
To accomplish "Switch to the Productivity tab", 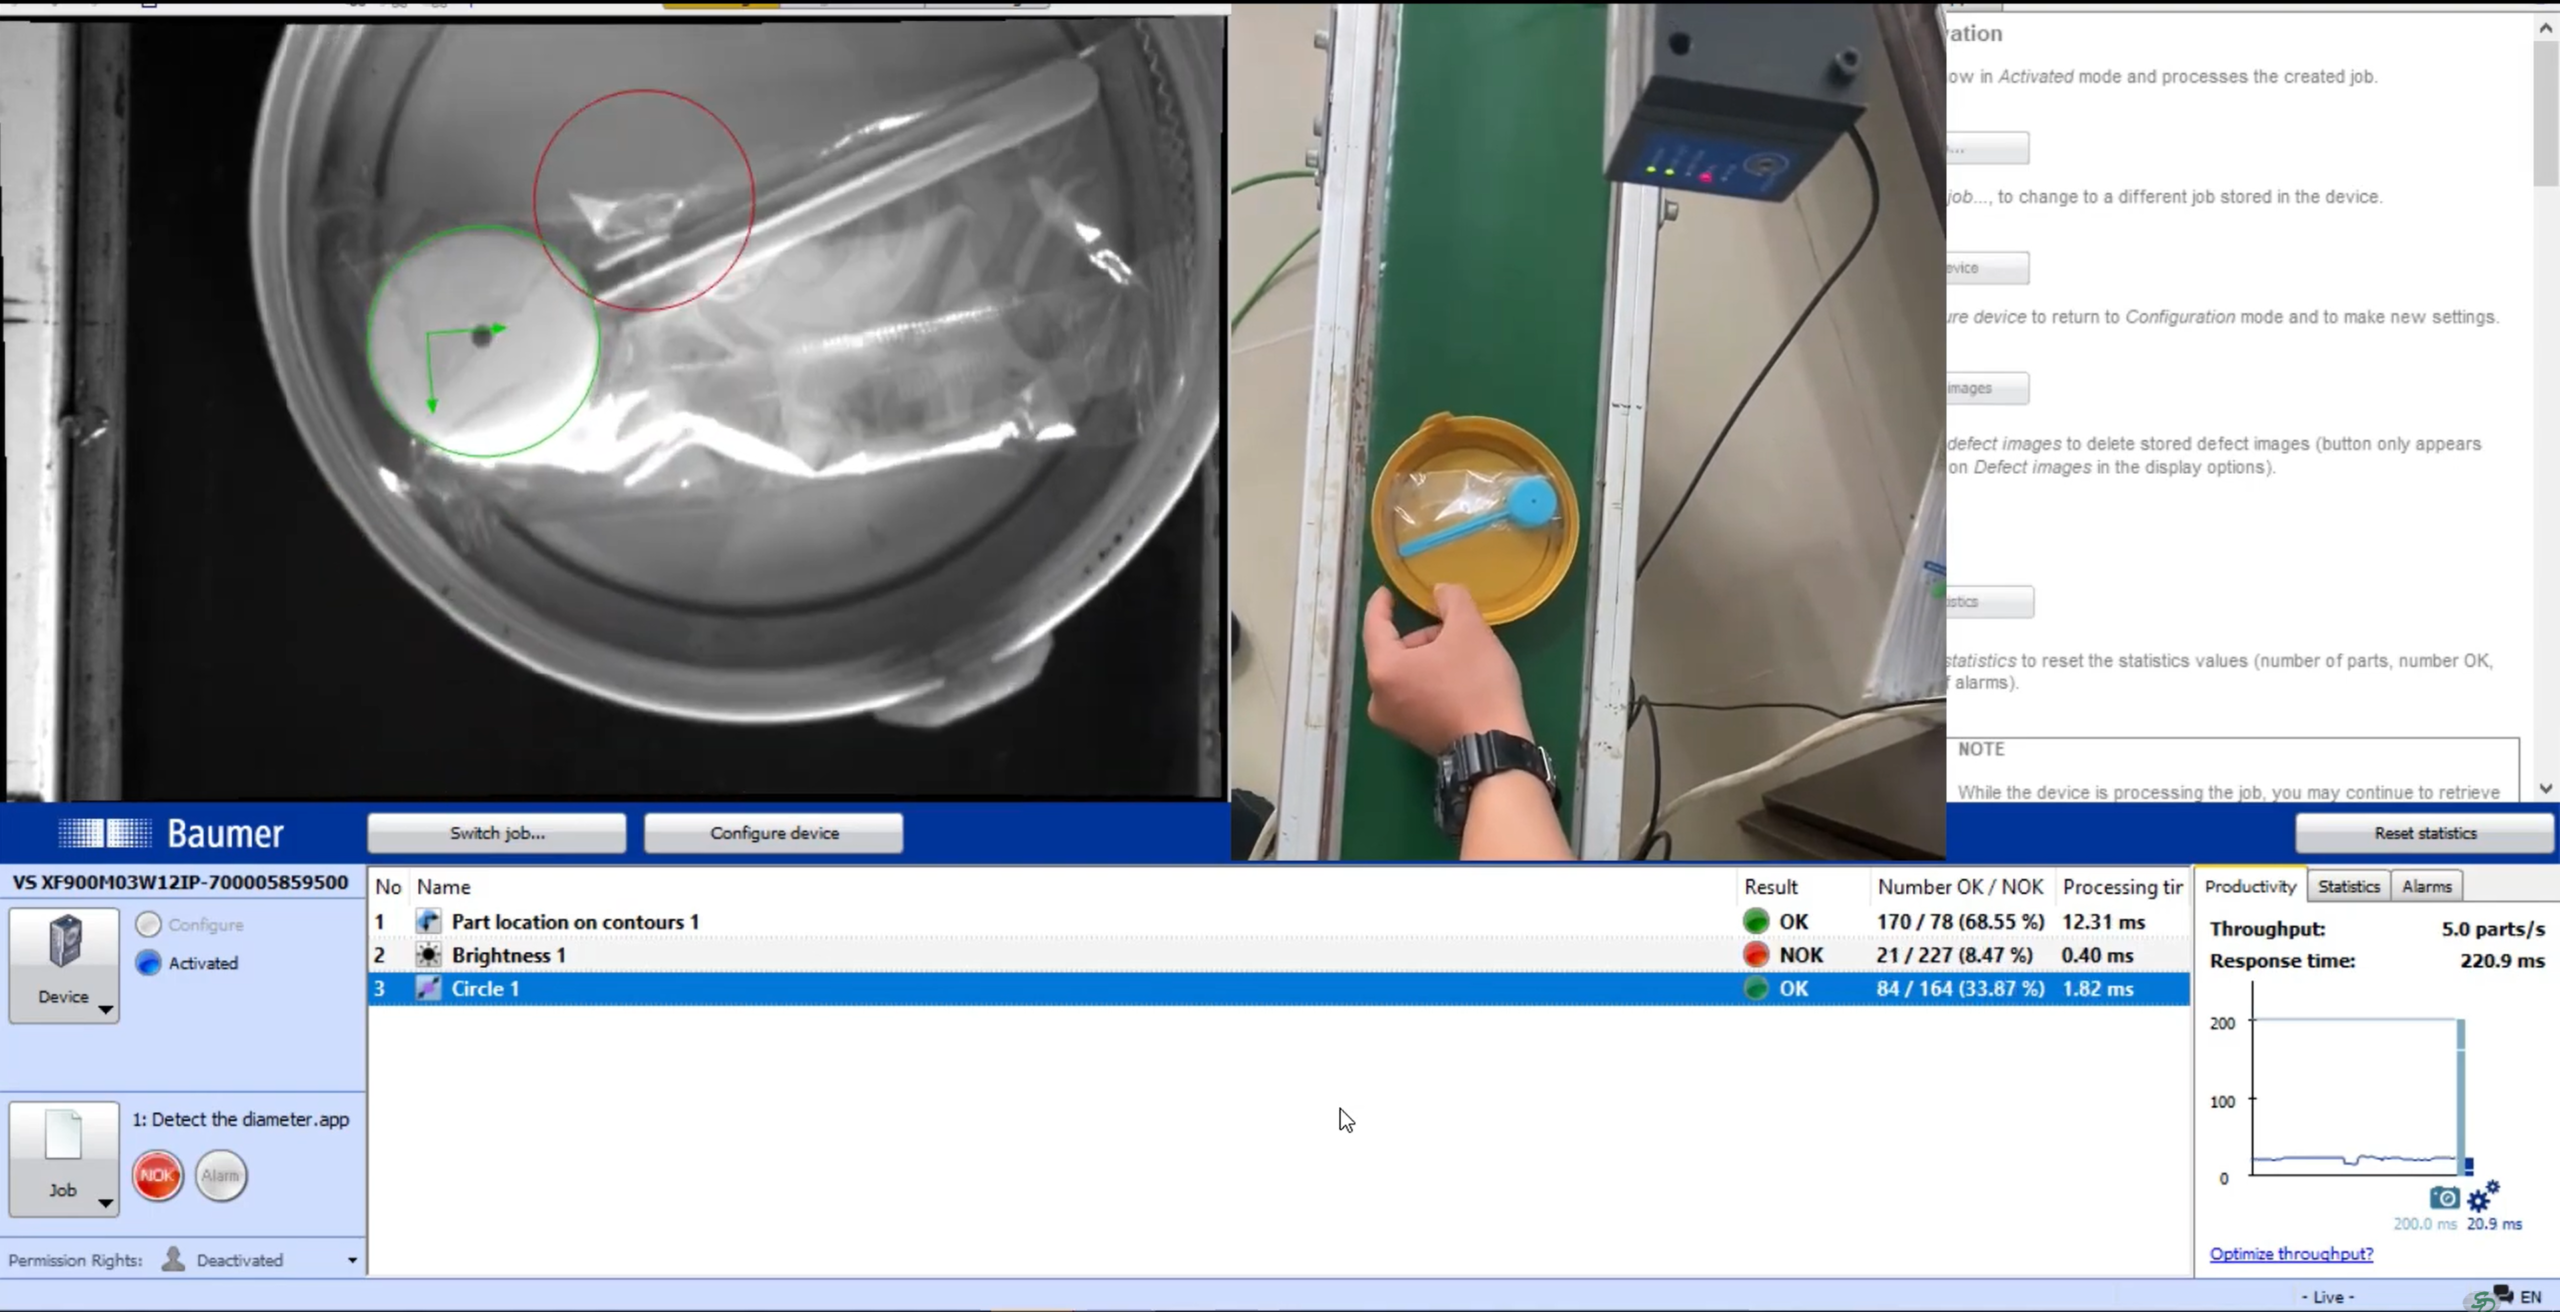I will (2250, 886).
